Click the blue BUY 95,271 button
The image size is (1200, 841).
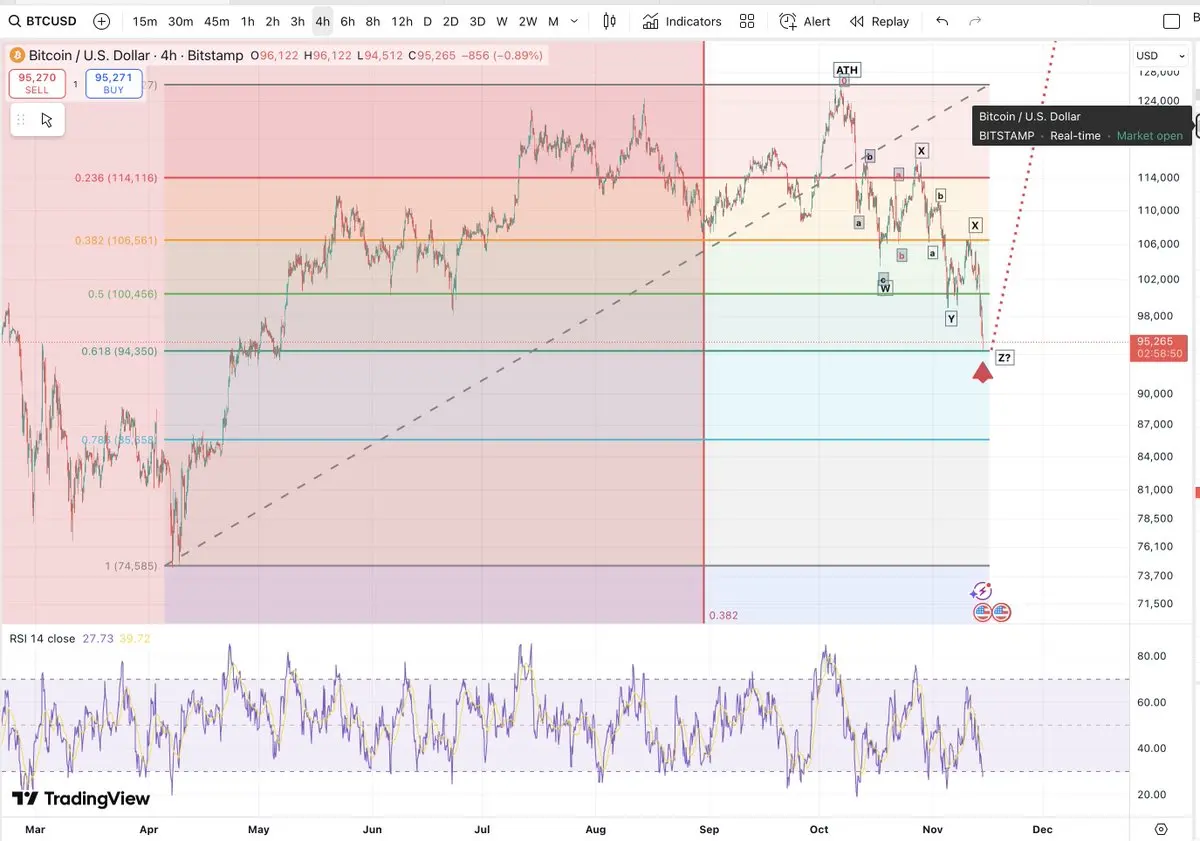coord(114,83)
